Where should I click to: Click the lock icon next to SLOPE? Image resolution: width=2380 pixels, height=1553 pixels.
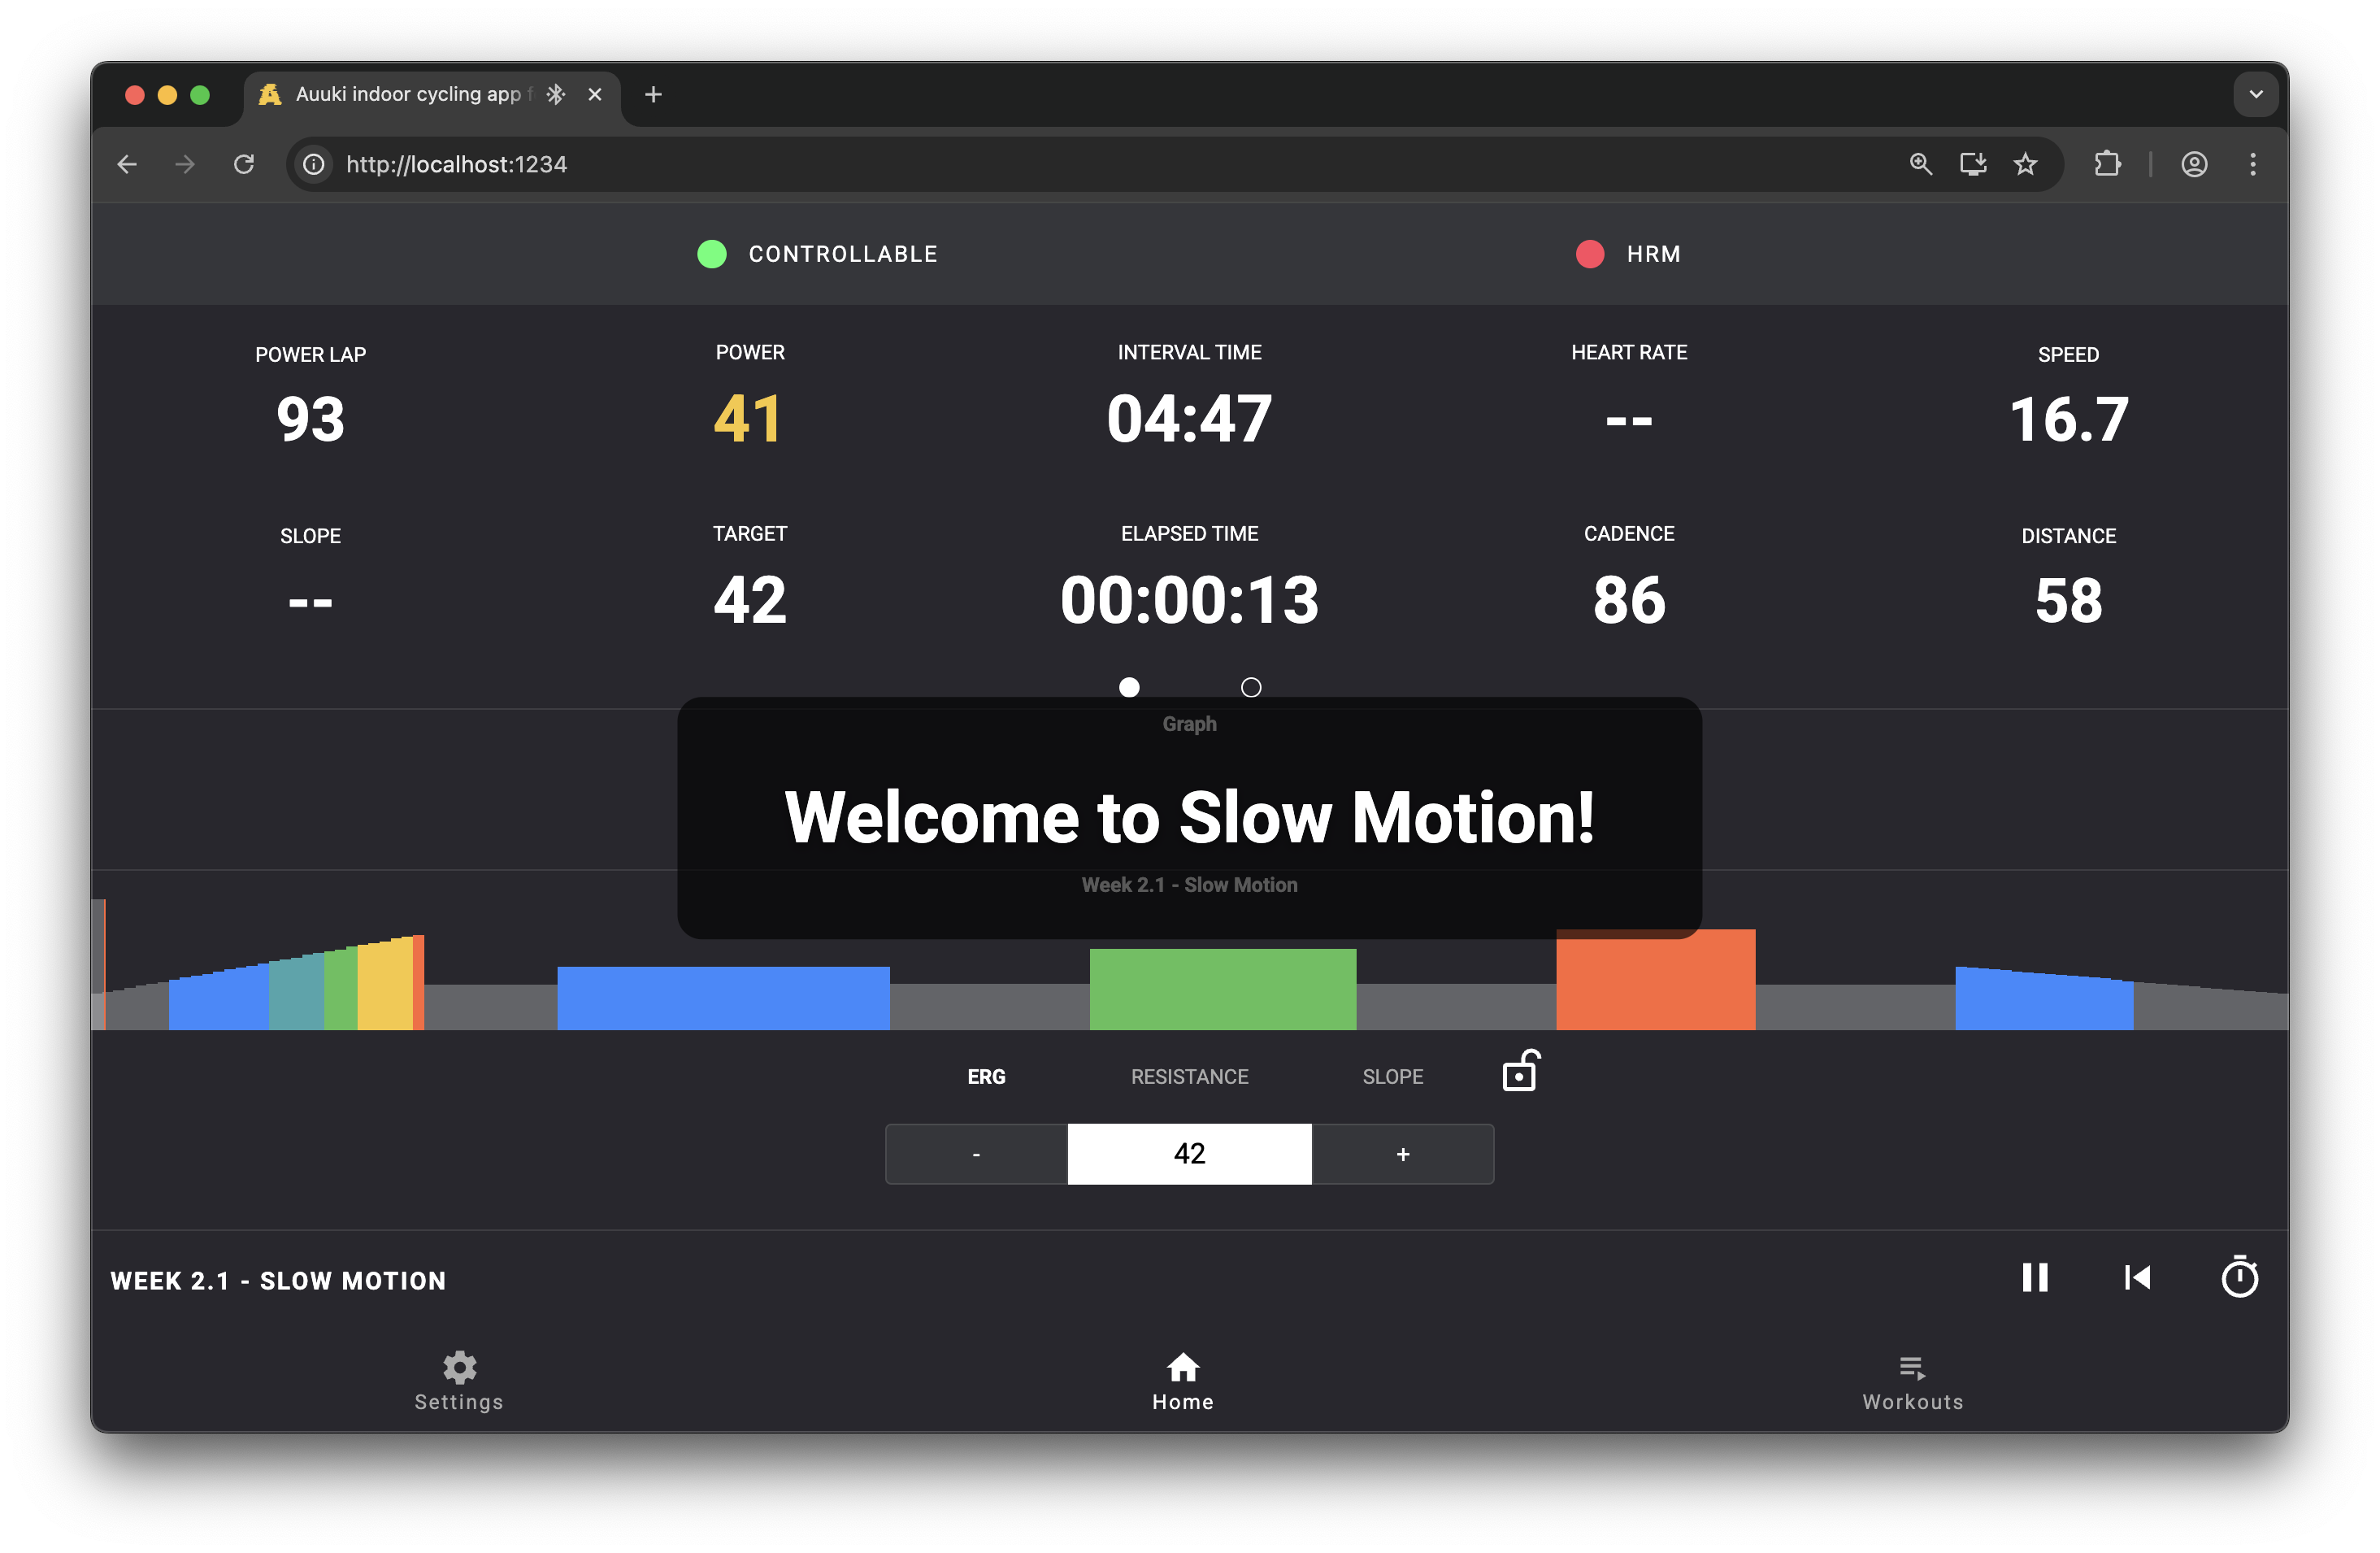coord(1521,1072)
